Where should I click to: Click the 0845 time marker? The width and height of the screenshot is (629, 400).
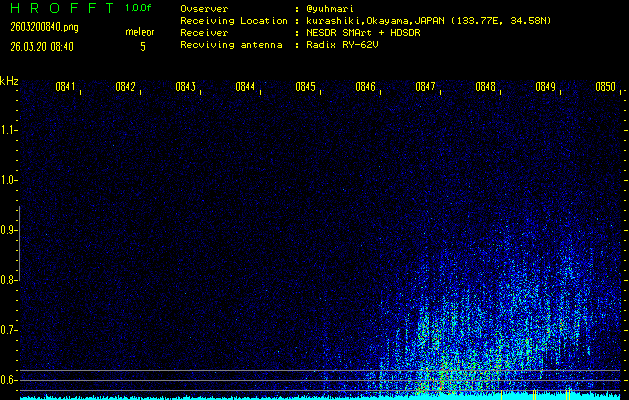point(306,87)
